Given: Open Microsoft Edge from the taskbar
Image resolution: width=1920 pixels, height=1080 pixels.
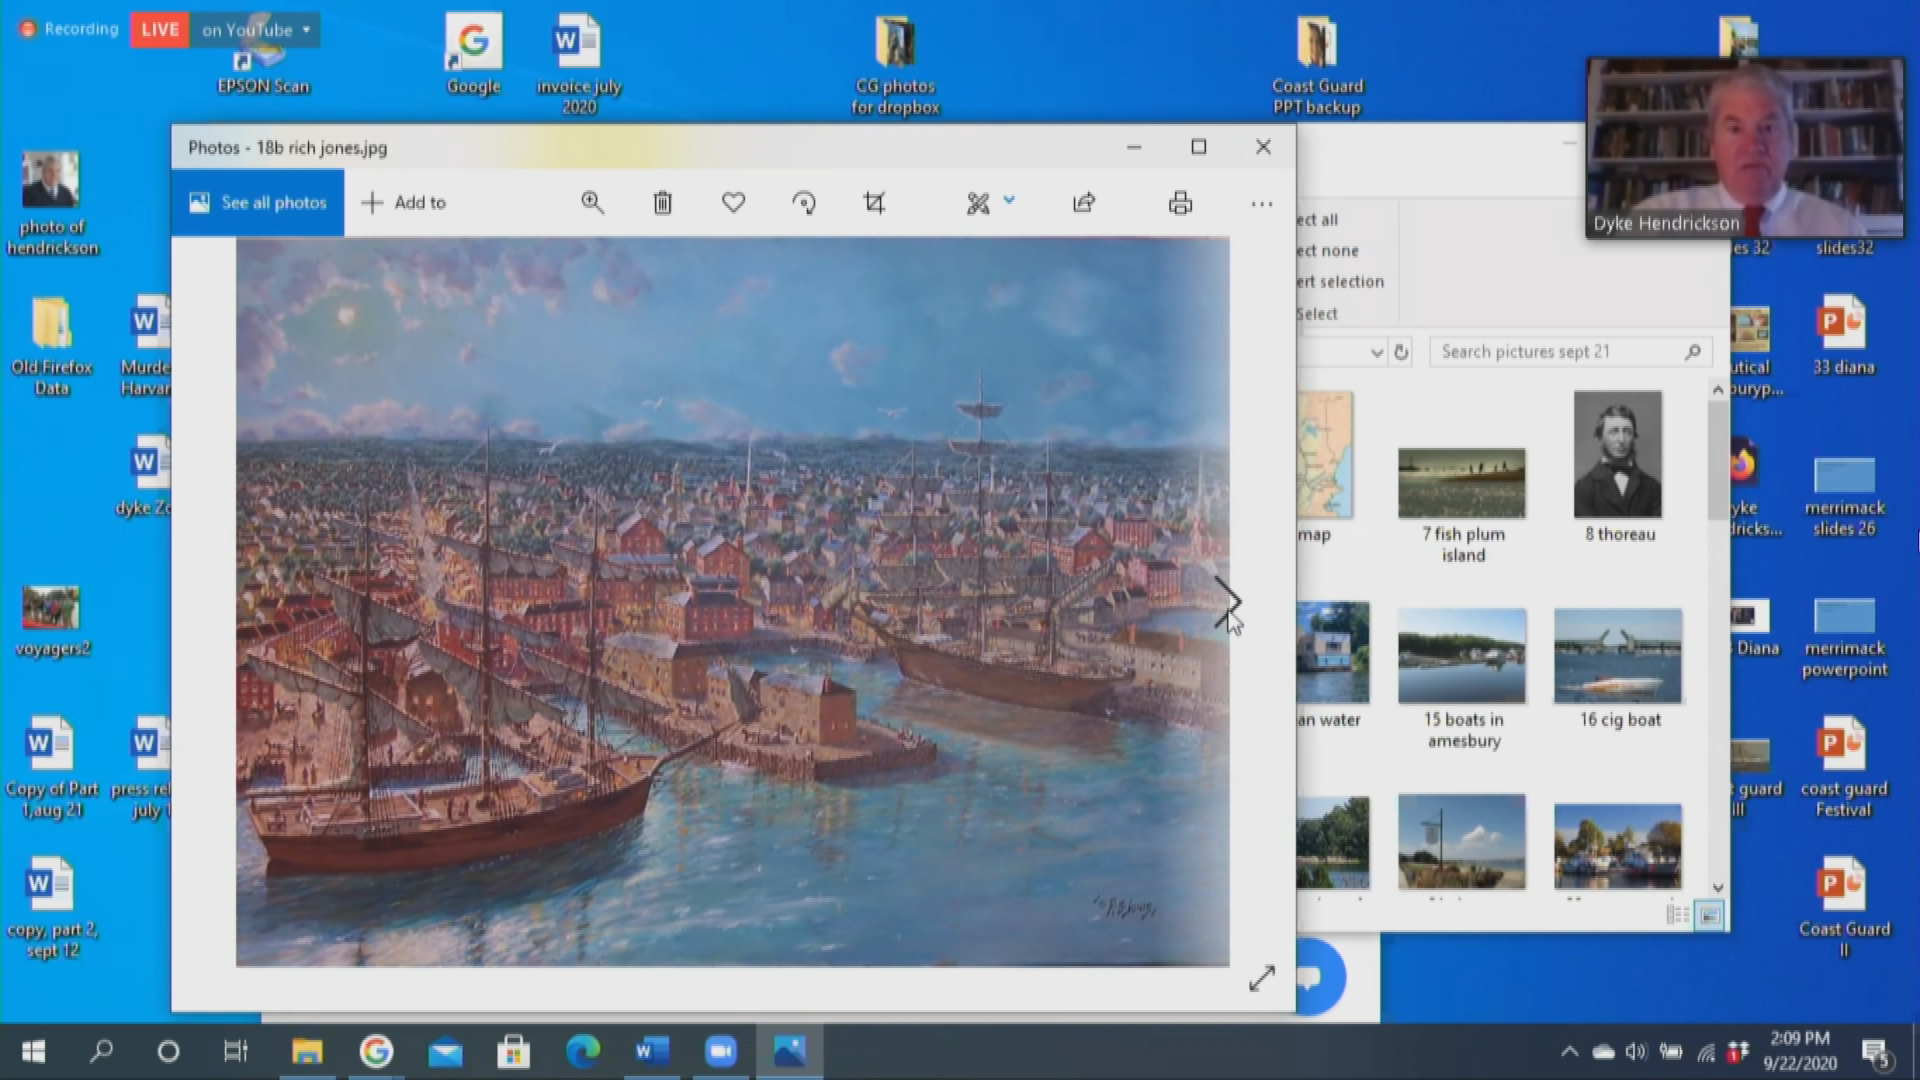Looking at the screenshot, I should click(x=583, y=1051).
